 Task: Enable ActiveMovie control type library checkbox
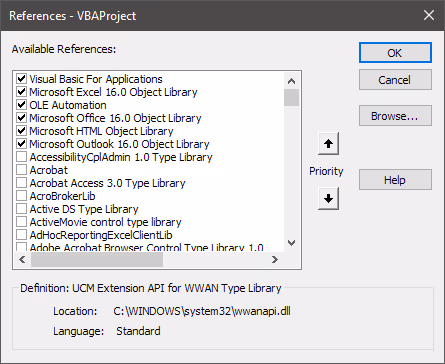point(22,222)
